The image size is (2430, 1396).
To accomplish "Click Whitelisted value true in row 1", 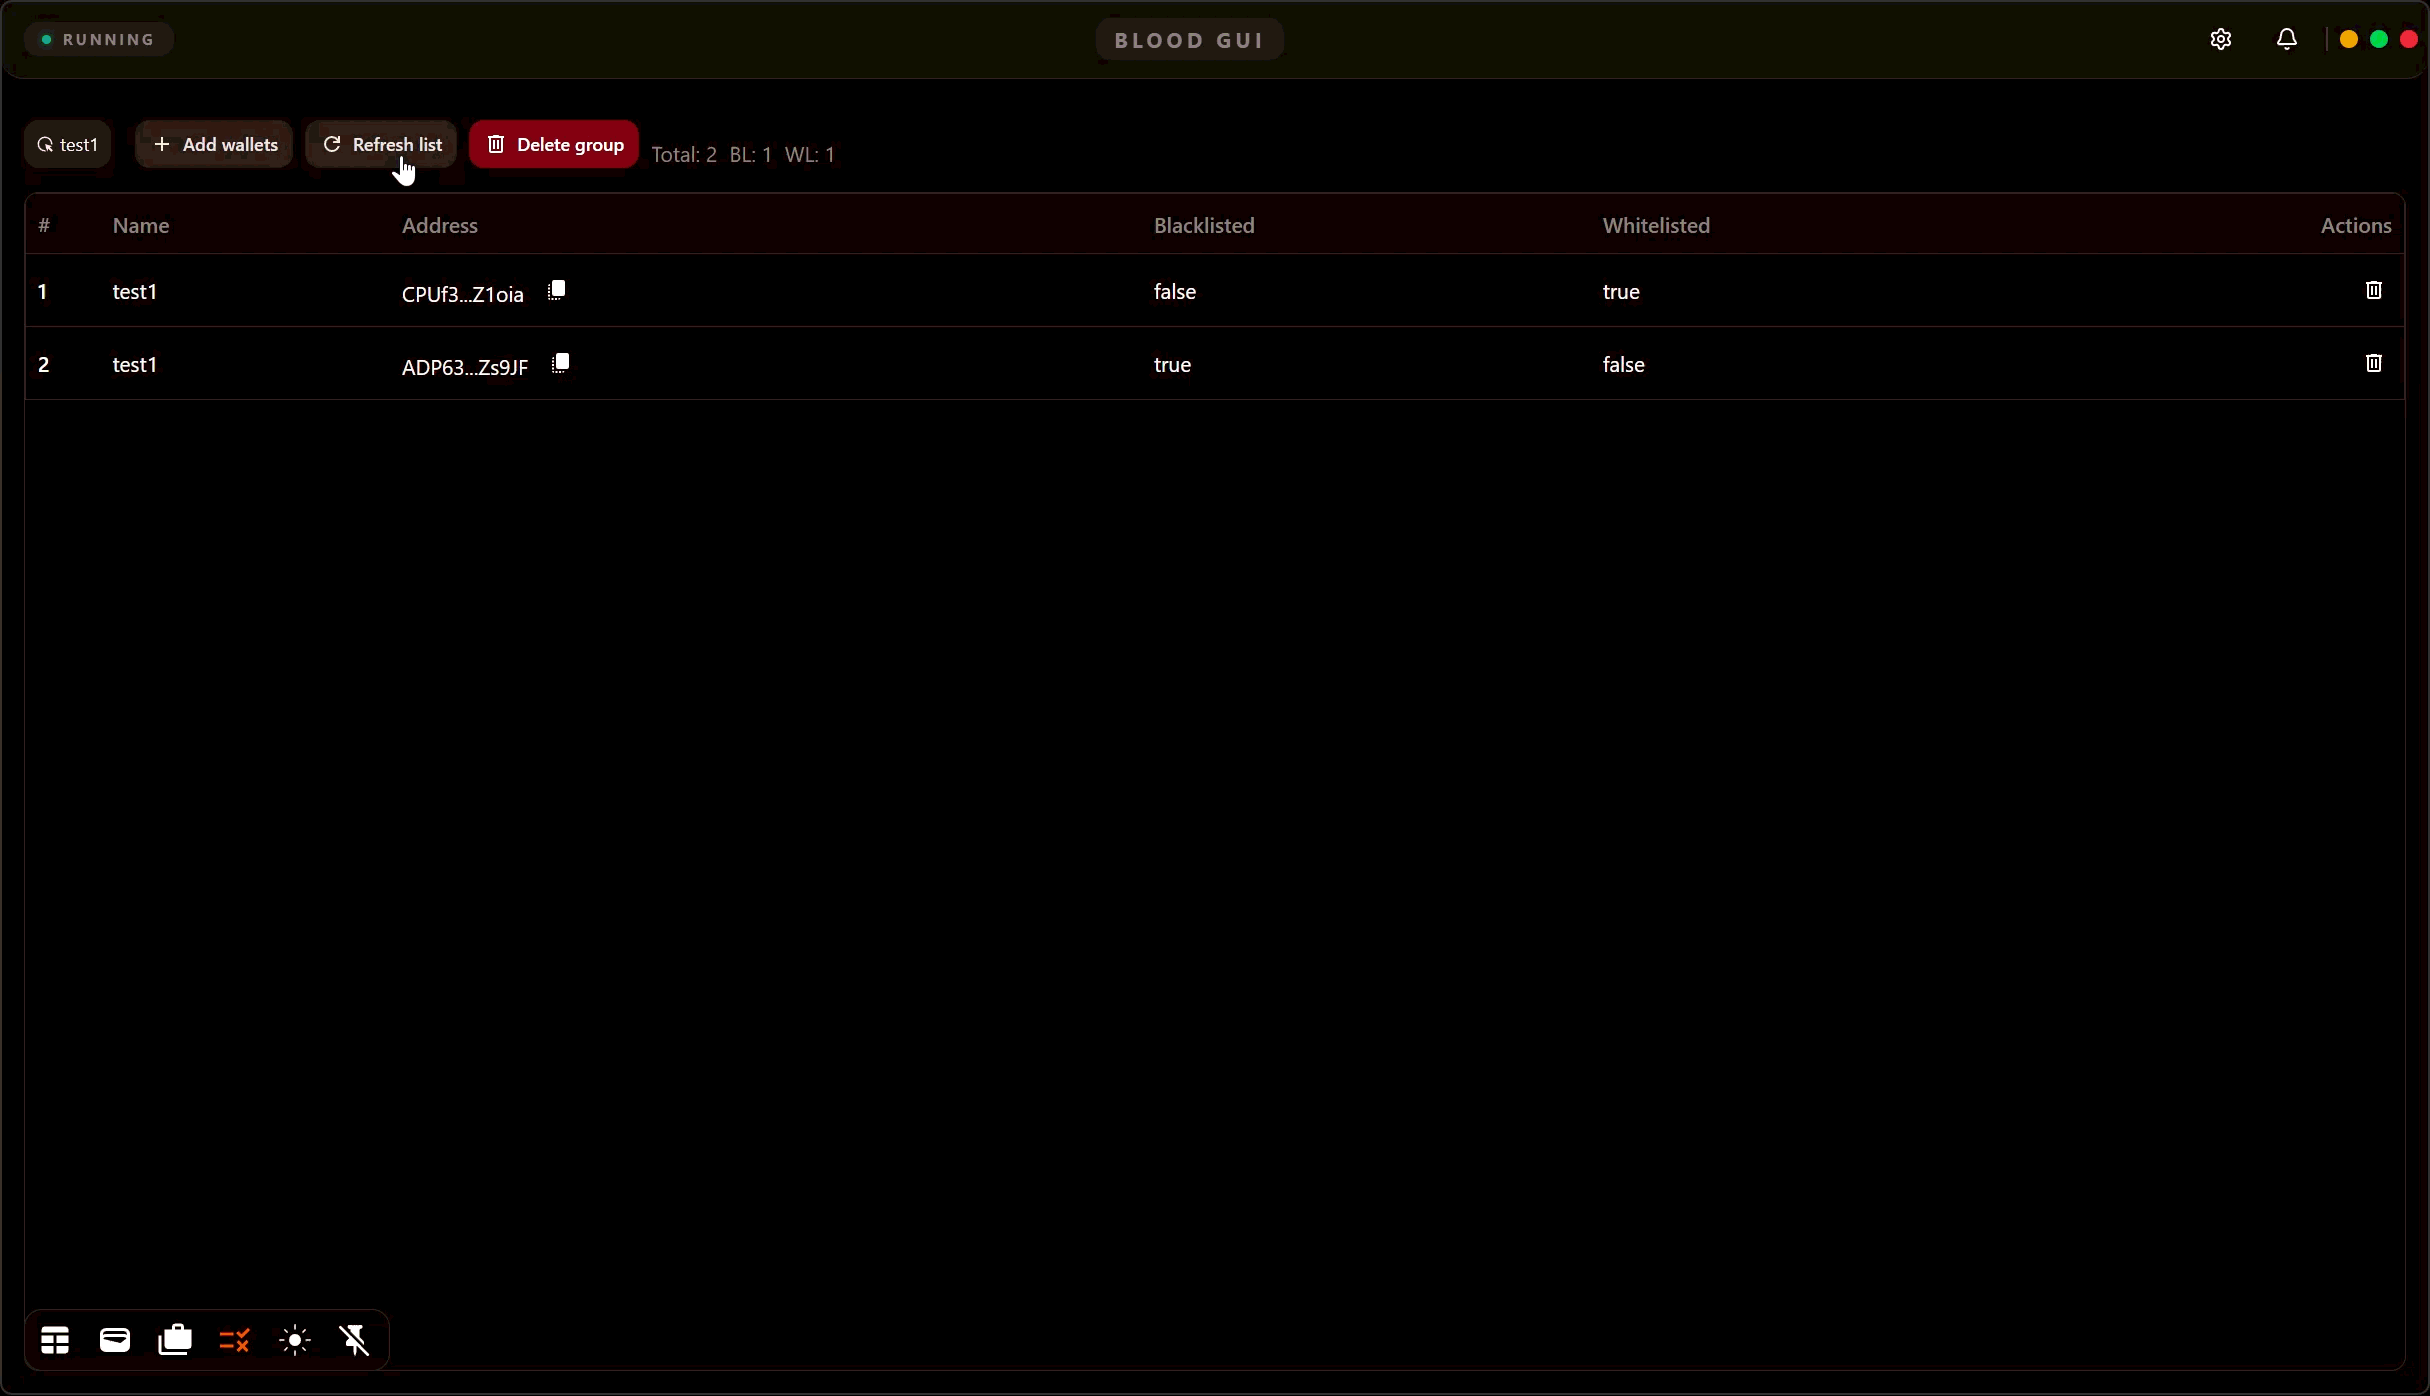I will (1621, 292).
